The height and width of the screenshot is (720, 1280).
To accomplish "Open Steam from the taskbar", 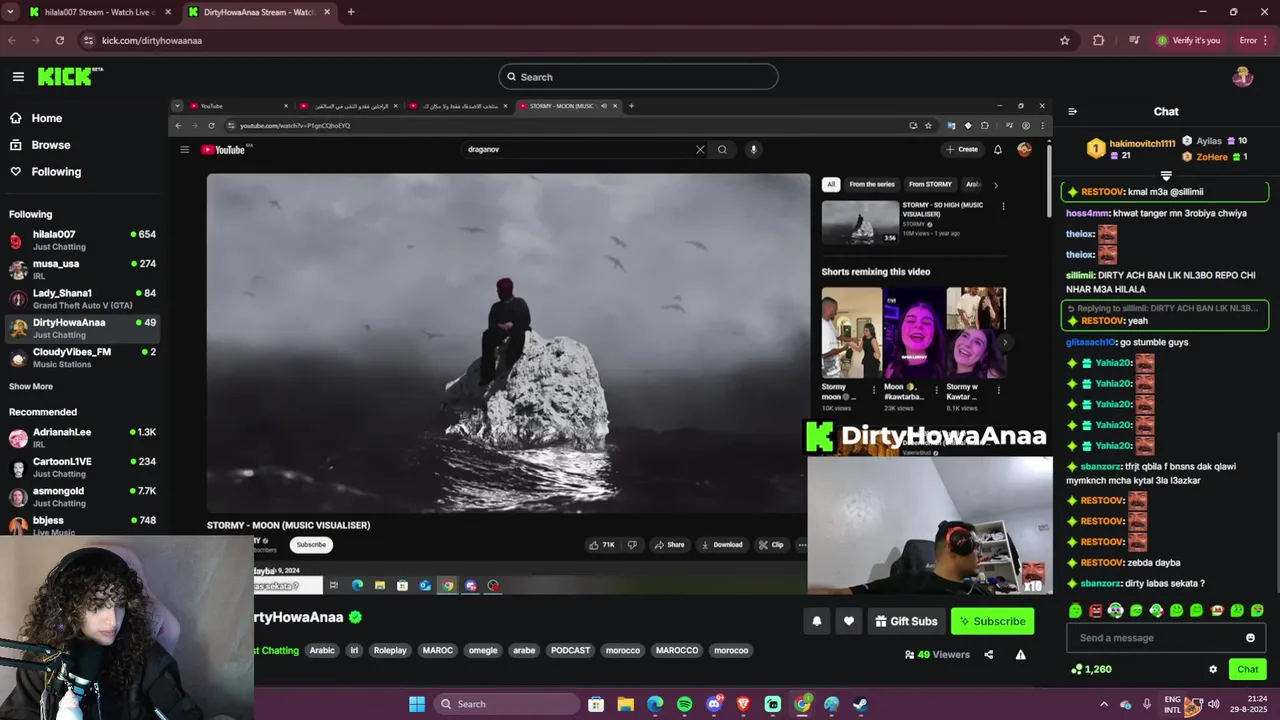I will [860, 704].
